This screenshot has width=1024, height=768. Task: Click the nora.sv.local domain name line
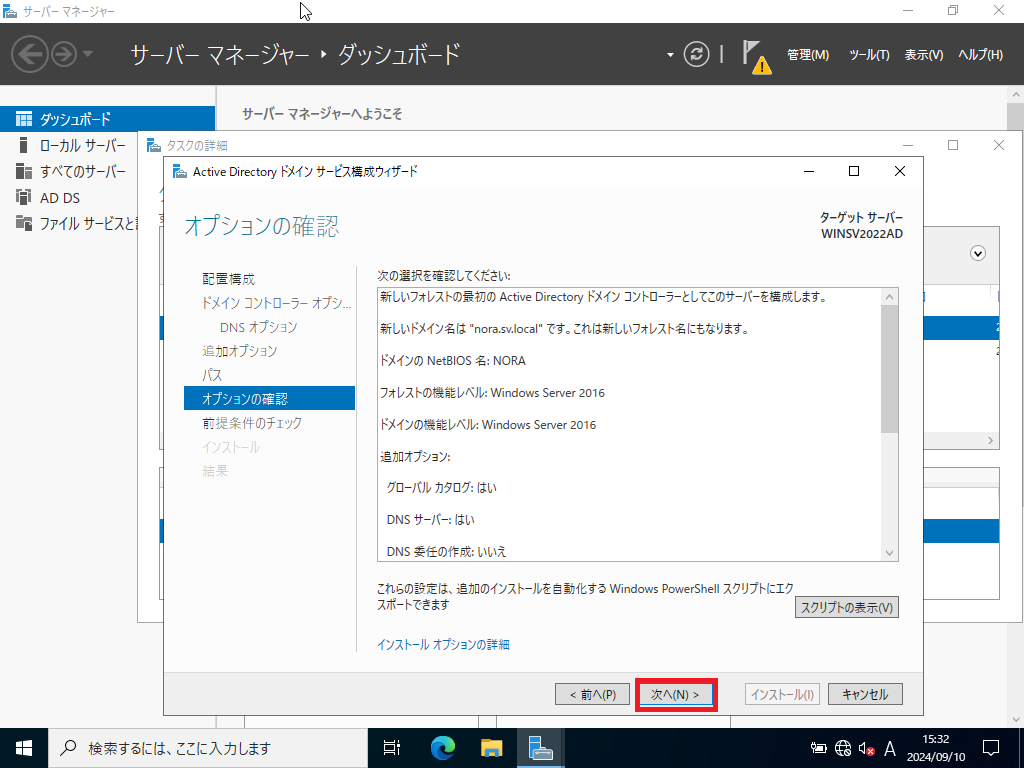pos(564,328)
